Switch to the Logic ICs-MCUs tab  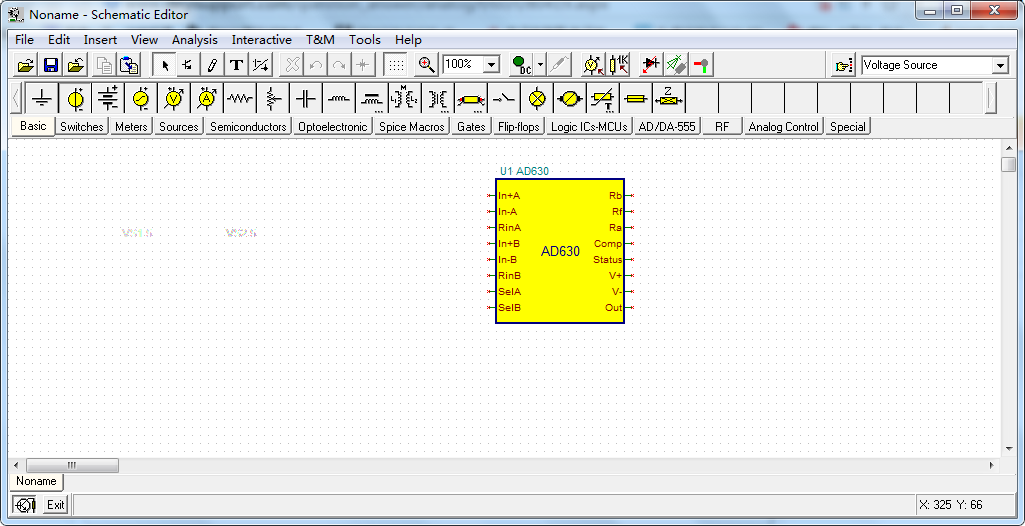click(589, 127)
